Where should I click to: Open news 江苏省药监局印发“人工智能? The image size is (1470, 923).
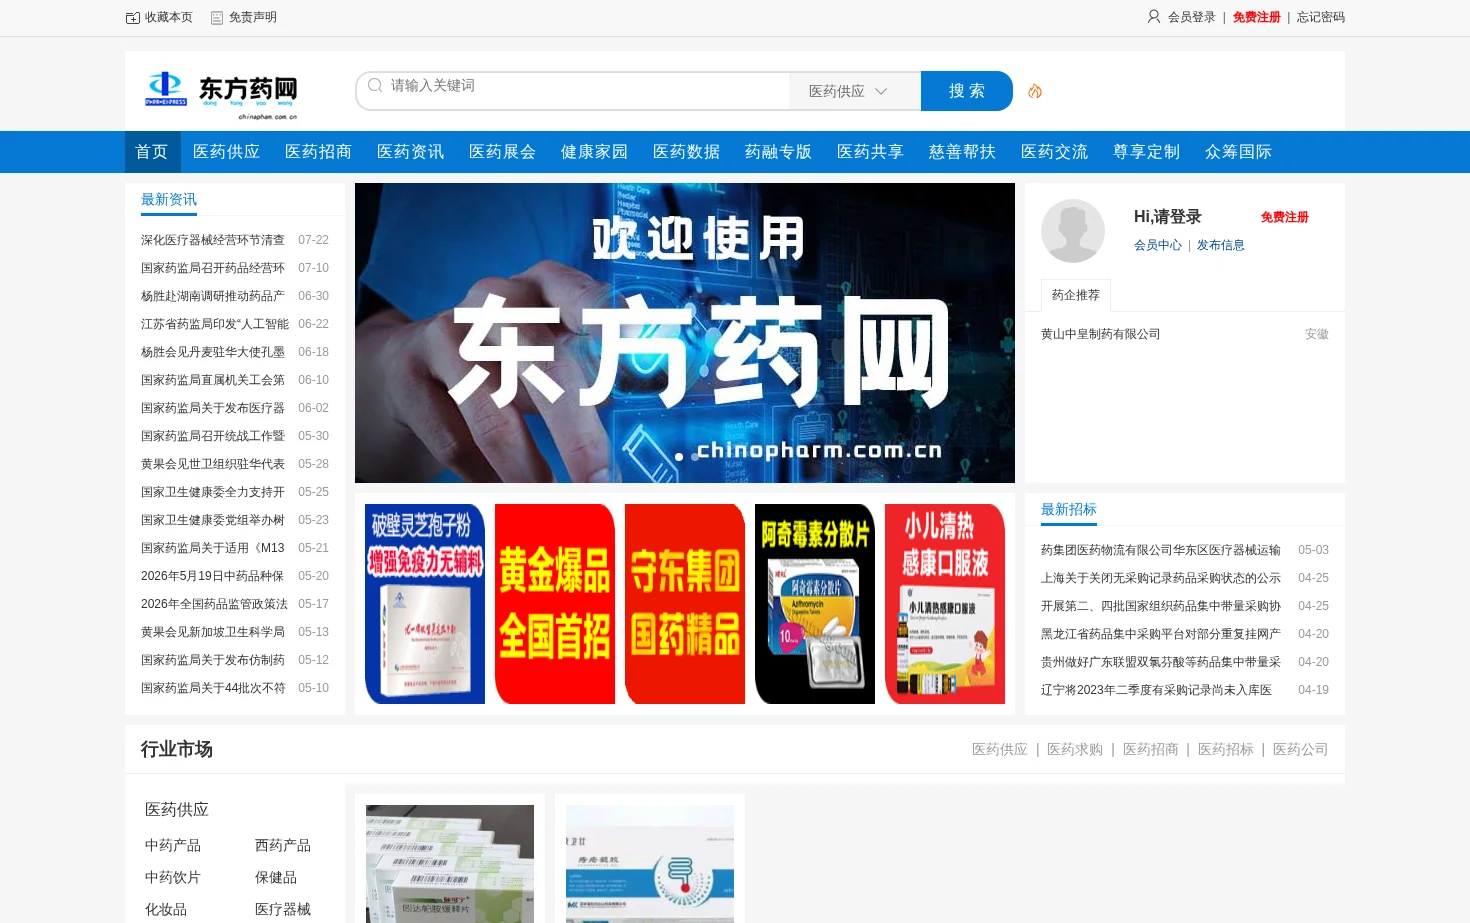pyautogui.click(x=215, y=324)
